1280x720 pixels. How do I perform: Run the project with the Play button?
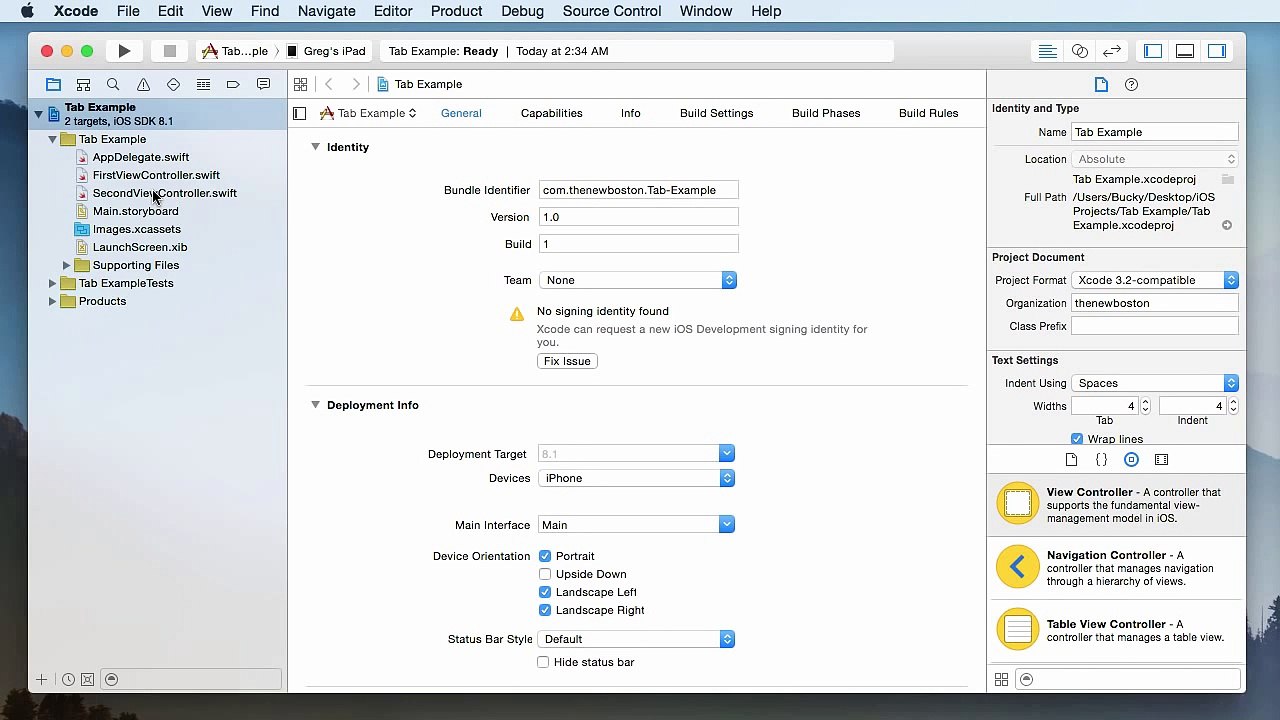(124, 51)
